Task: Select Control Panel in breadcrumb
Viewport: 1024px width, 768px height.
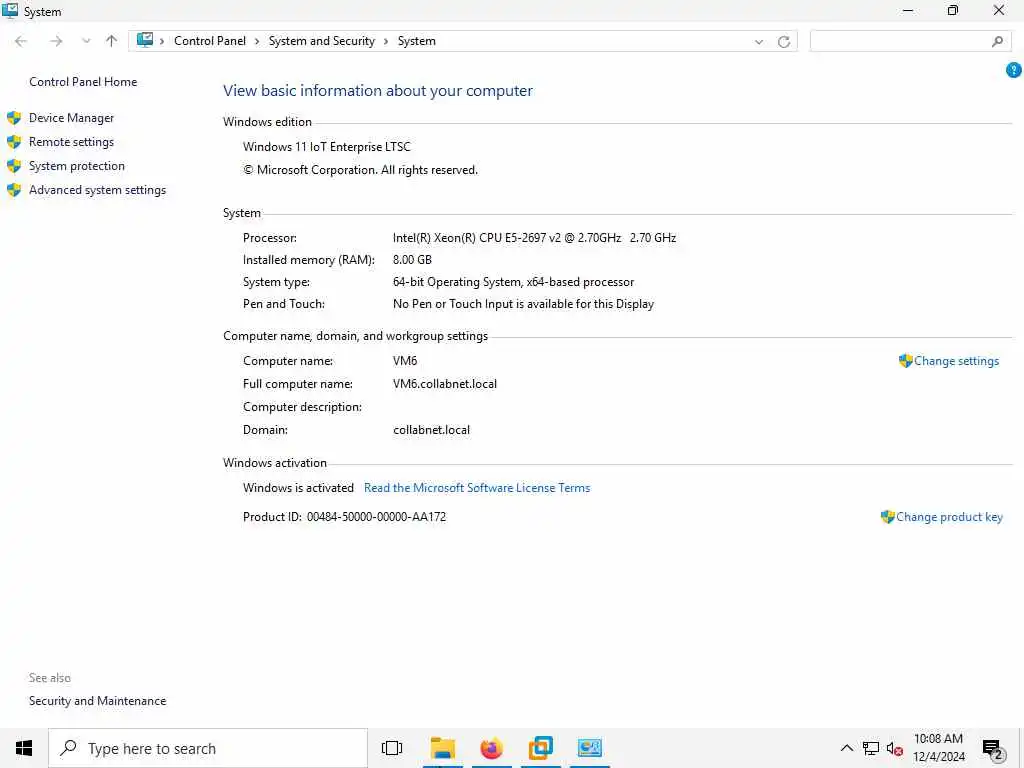Action: pos(210,41)
